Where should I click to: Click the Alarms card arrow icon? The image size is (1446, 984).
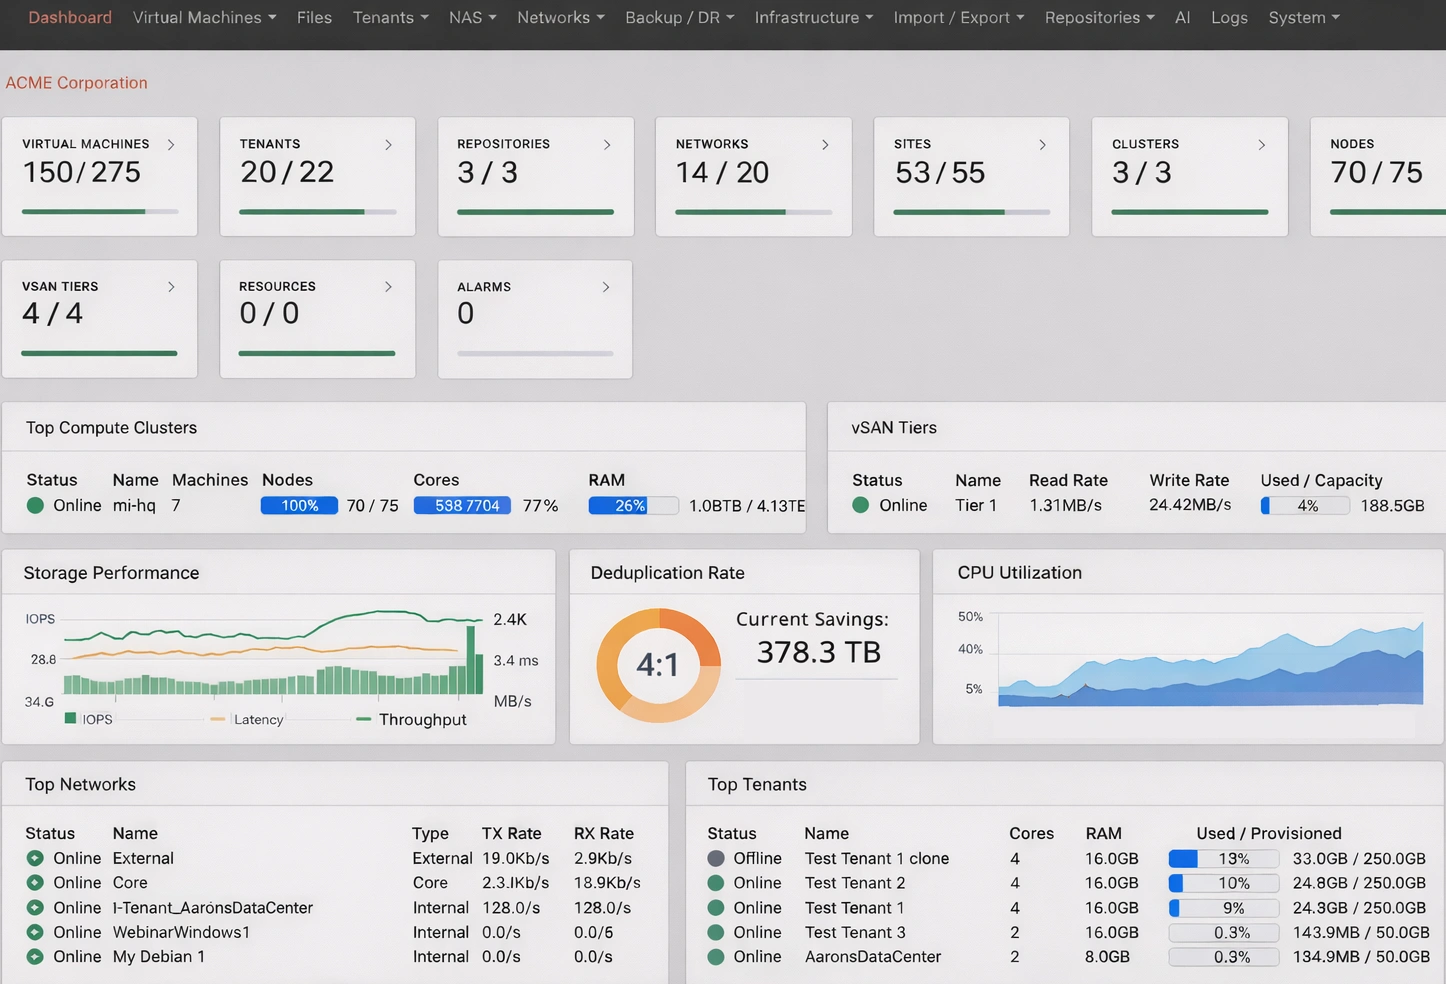[x=605, y=287]
